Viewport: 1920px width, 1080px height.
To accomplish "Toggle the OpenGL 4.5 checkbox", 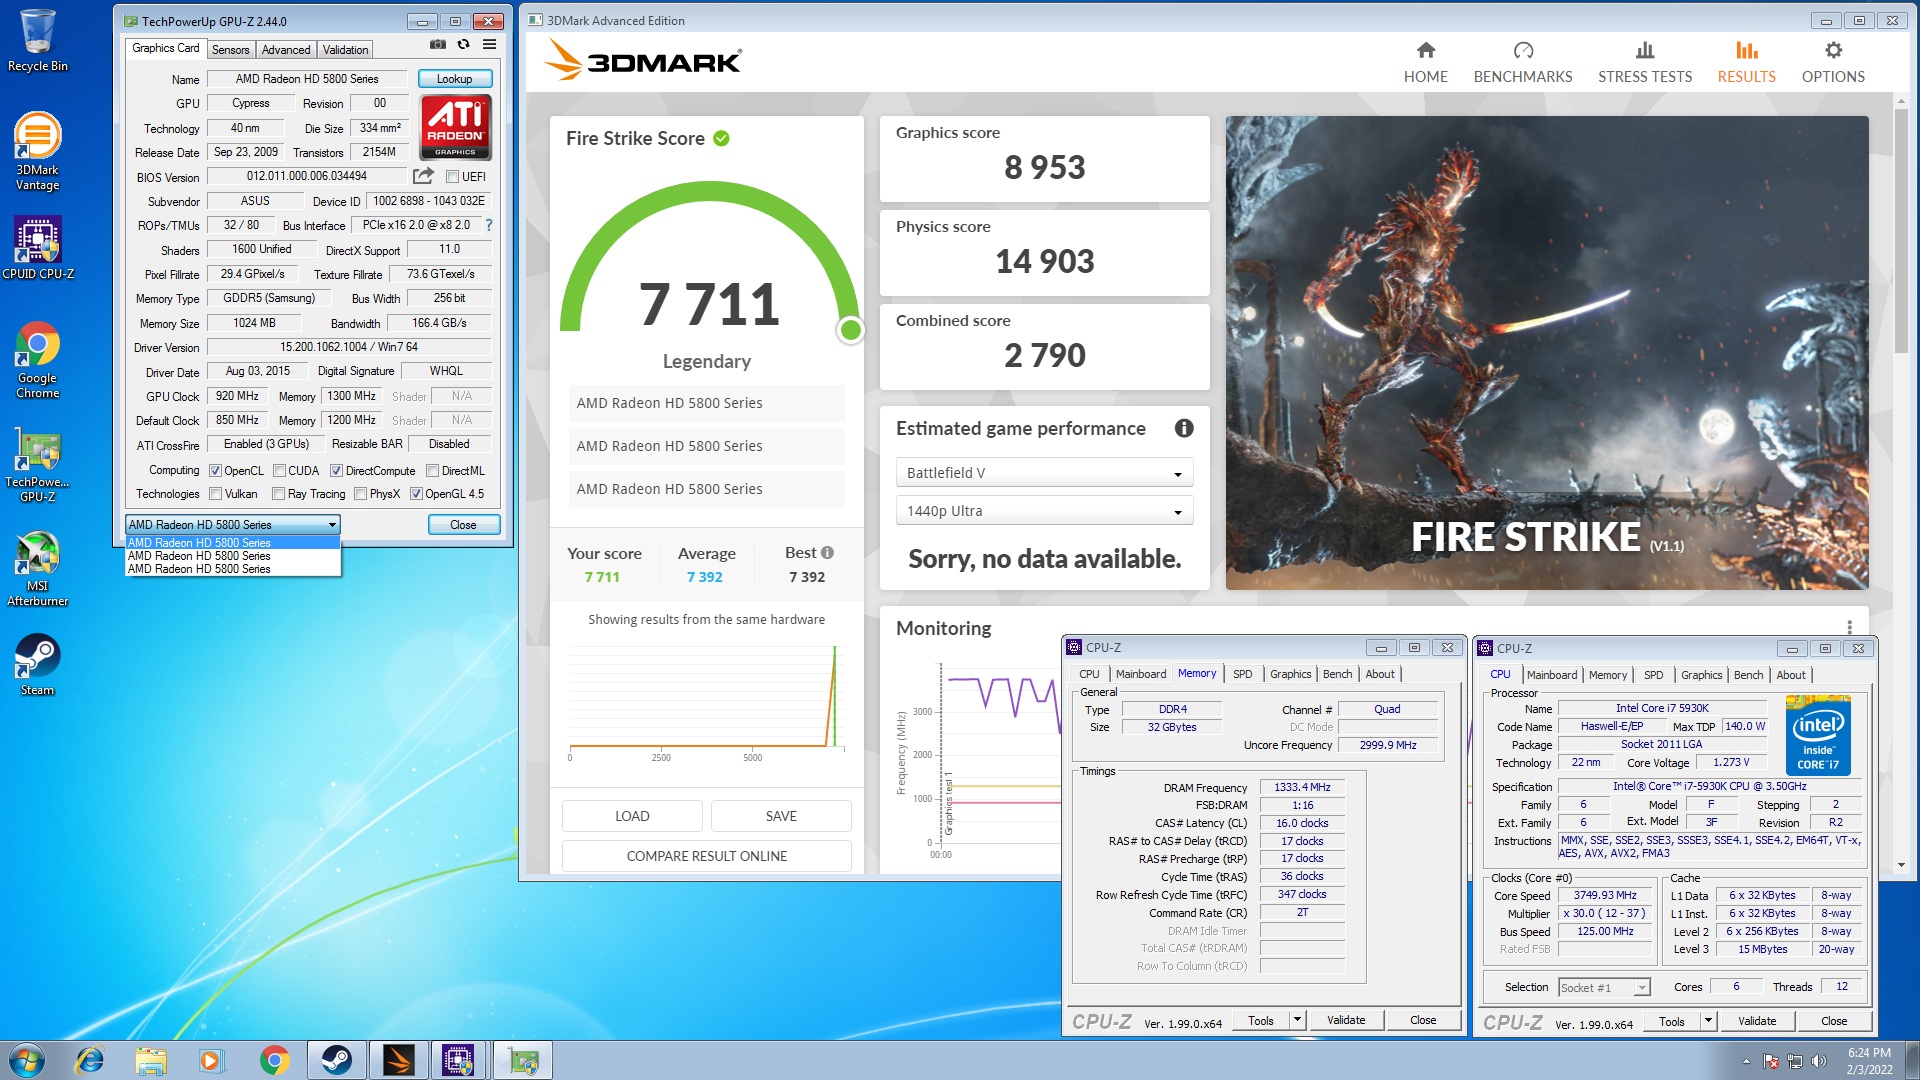I will click(416, 494).
